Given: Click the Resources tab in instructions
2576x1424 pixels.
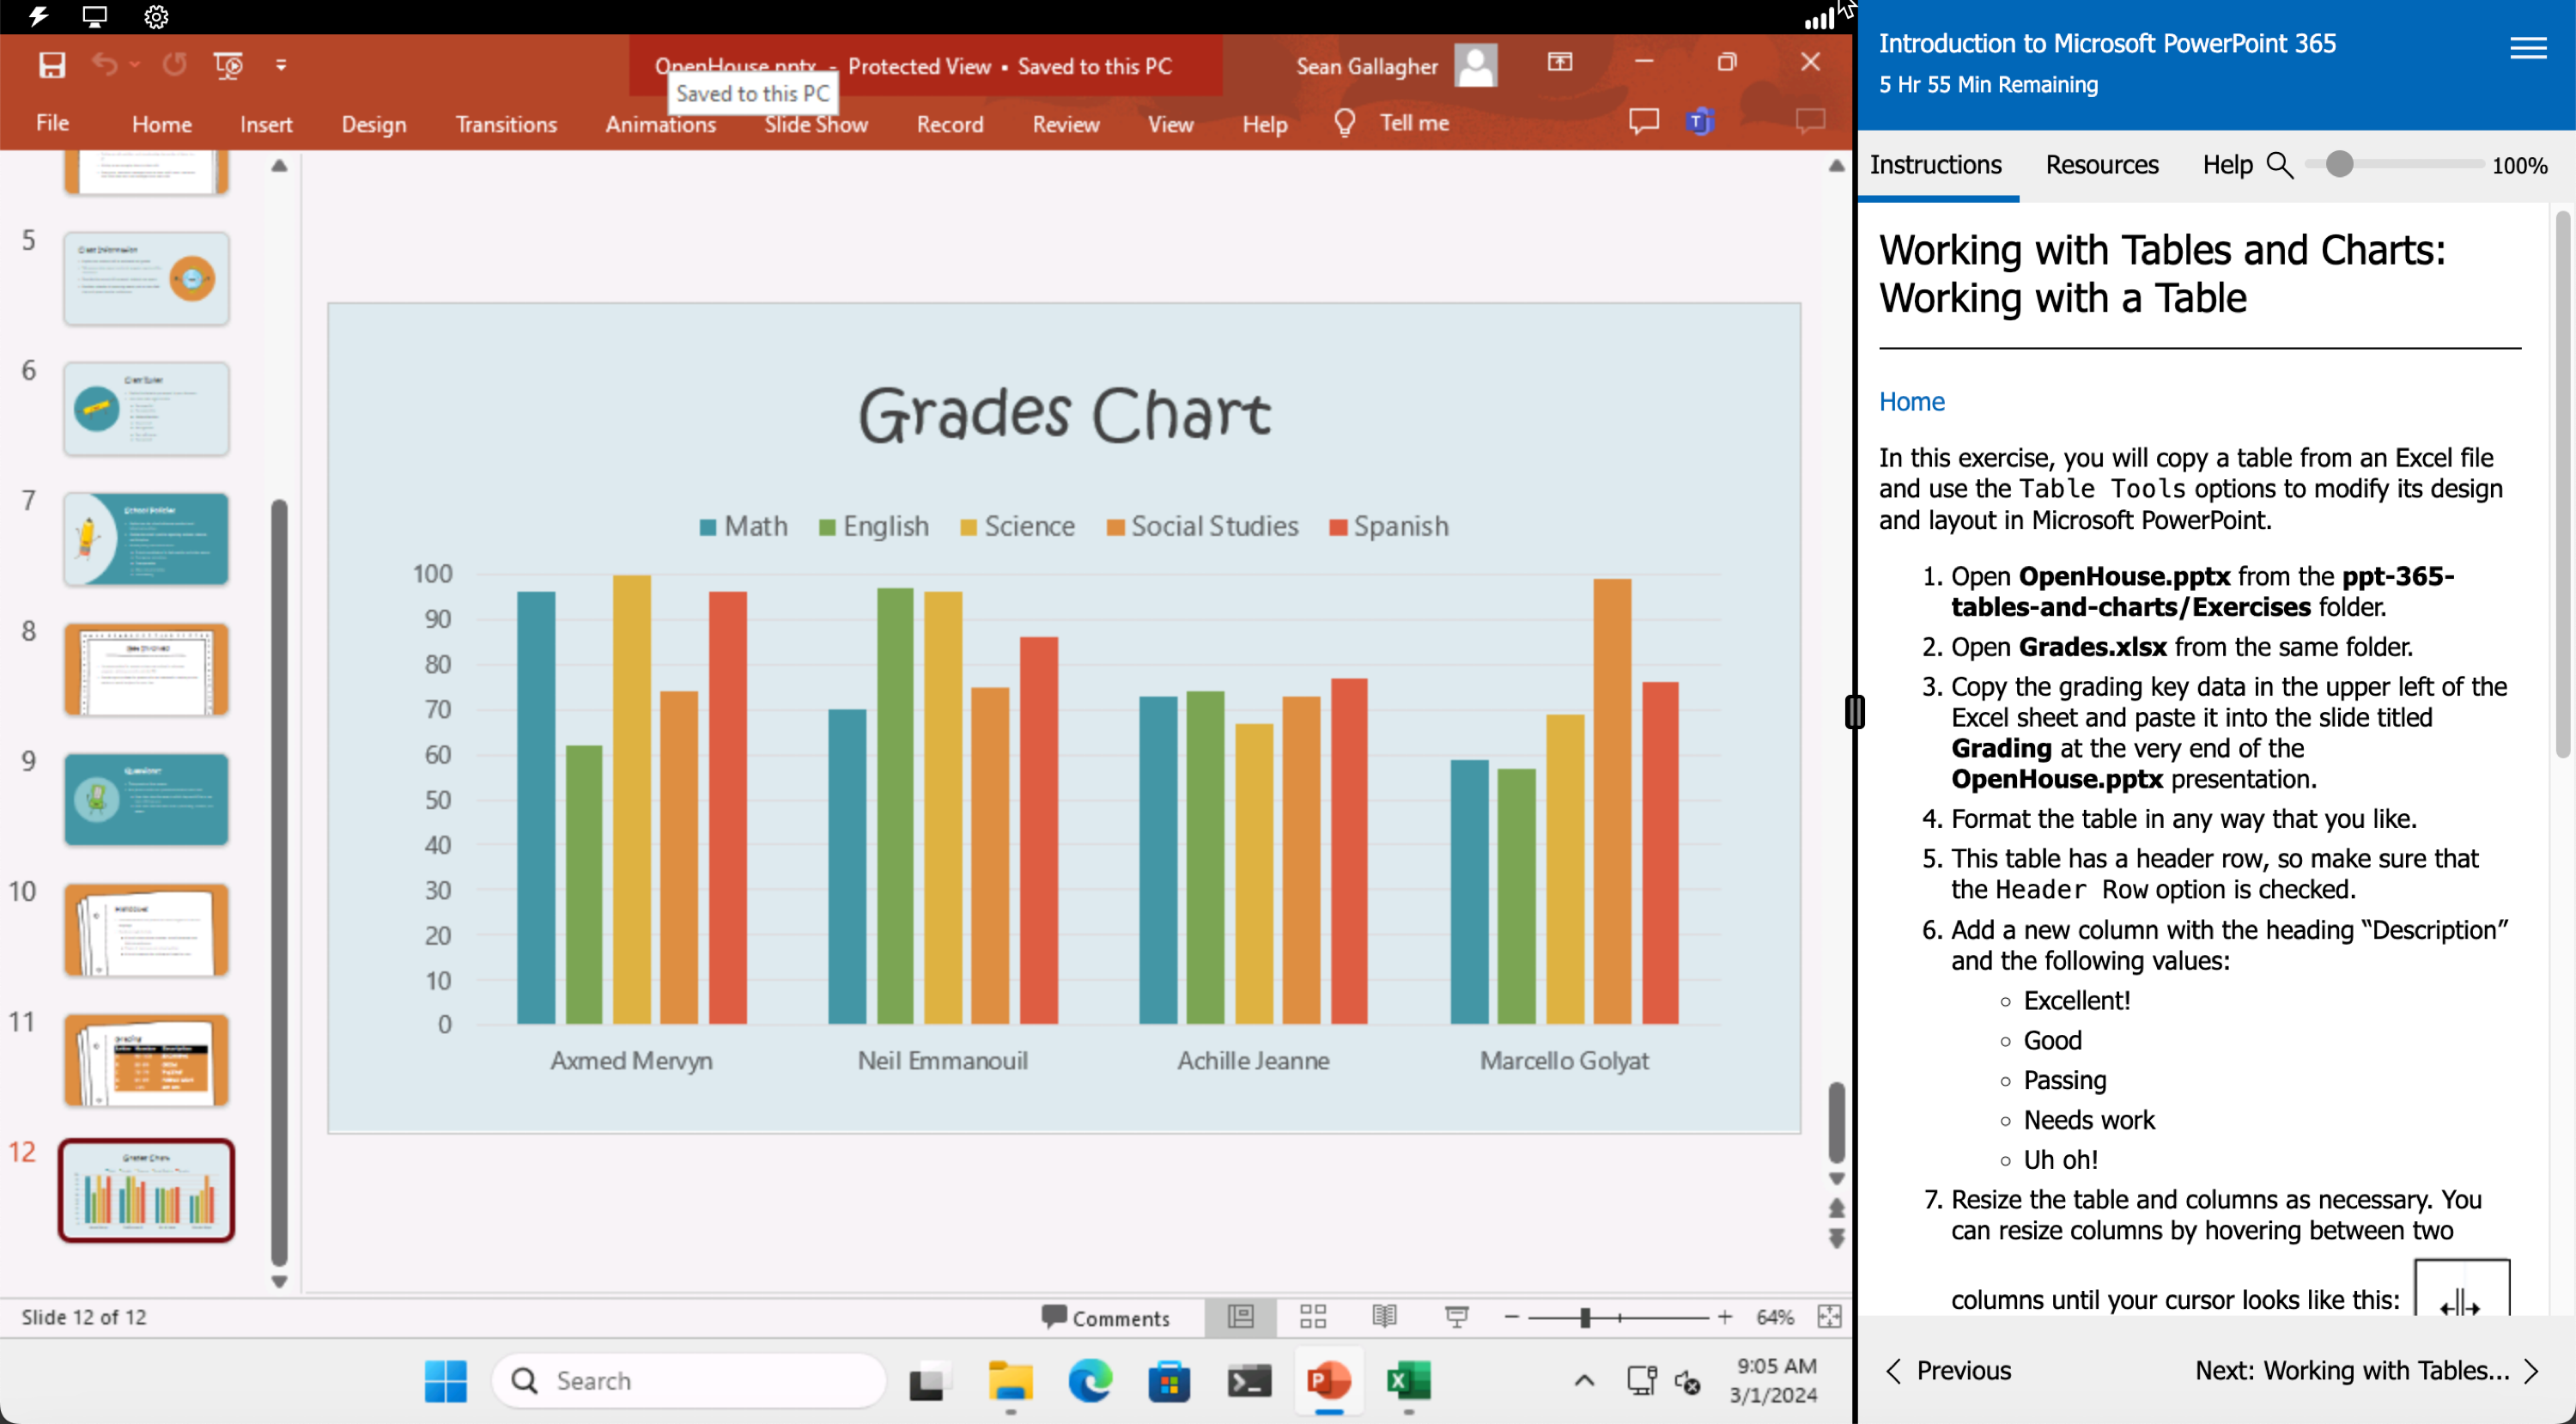Looking at the screenshot, I should pos(2101,163).
